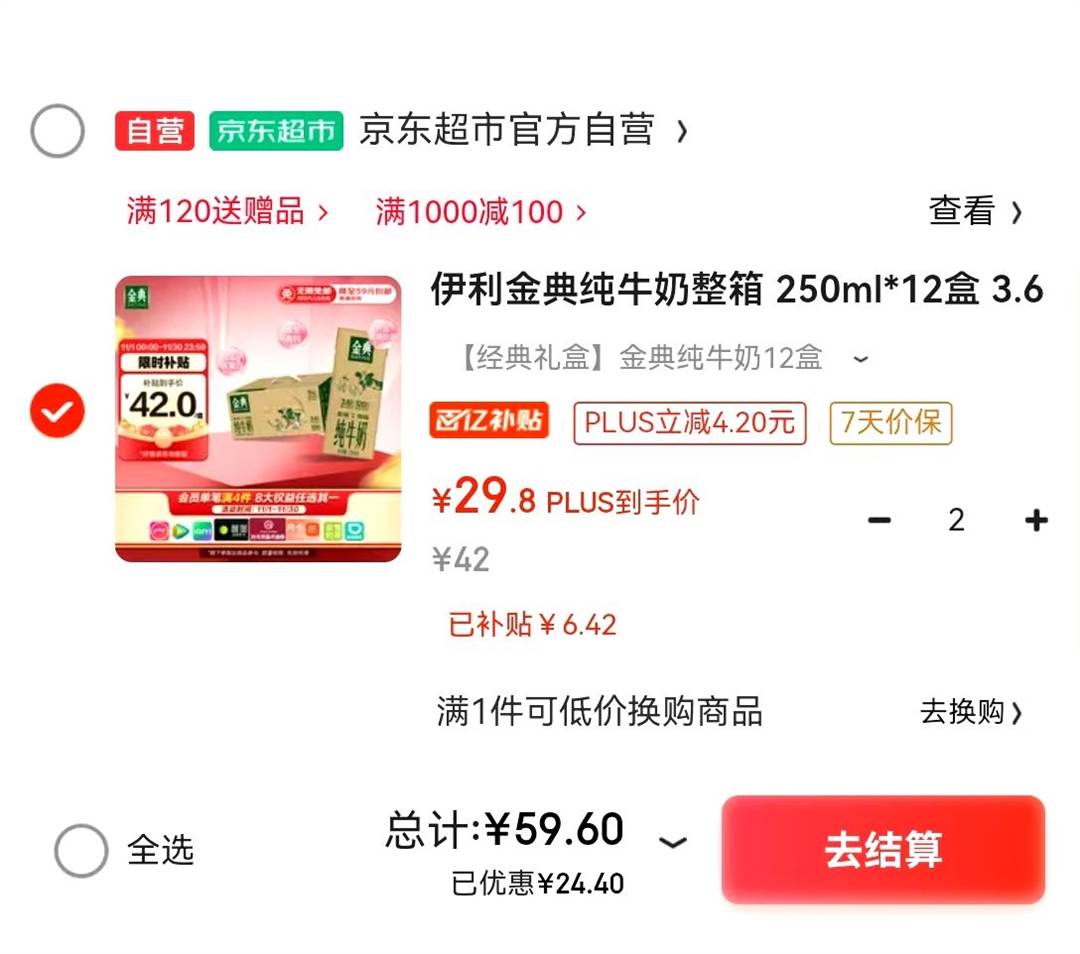The width and height of the screenshot is (1080, 954).
Task: Increase quantity with the plus icon
Action: pos(1036,520)
